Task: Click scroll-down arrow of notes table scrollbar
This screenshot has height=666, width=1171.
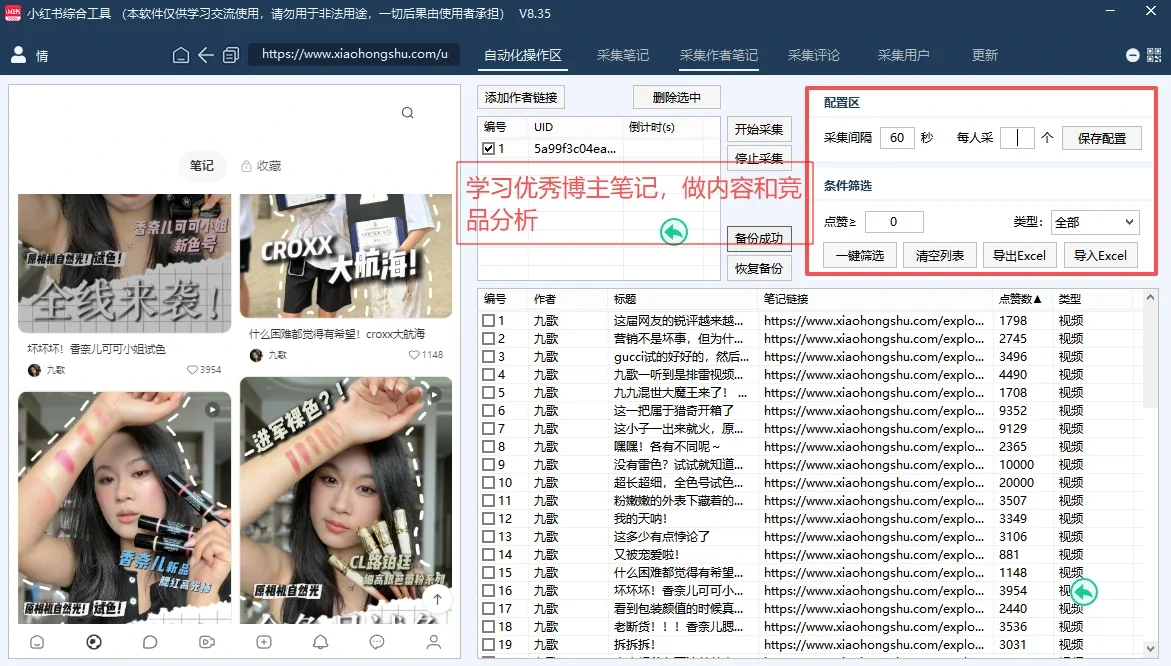Action: [1150, 649]
